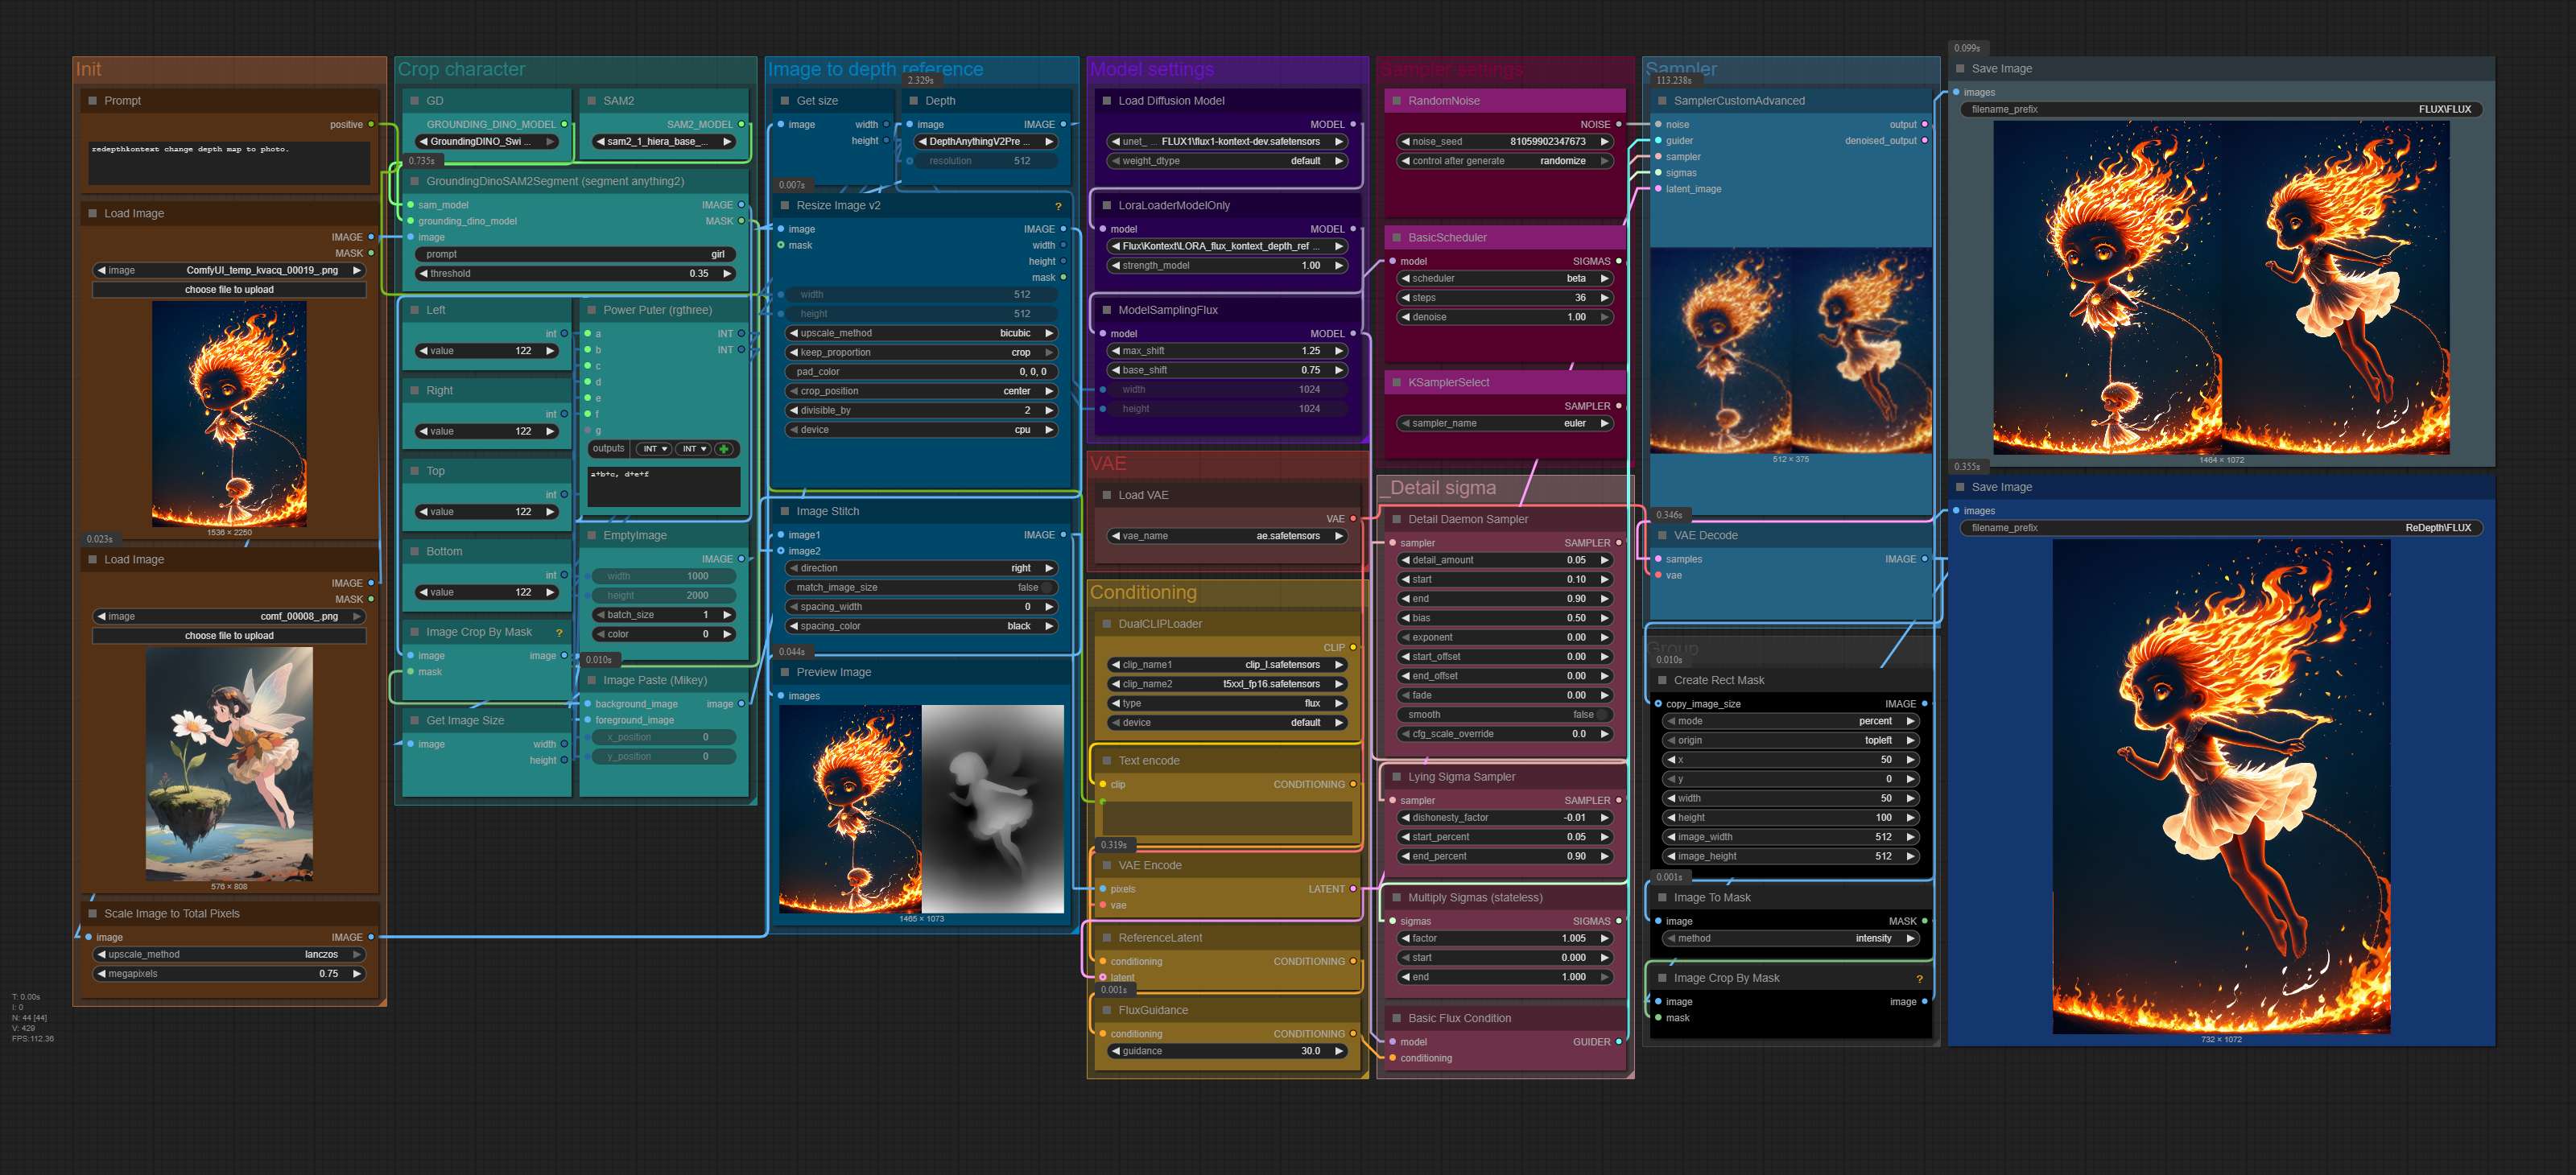2576x1175 pixels.
Task: Click the help icon on the black Image Crop By Mask node
Action: [x=1919, y=979]
